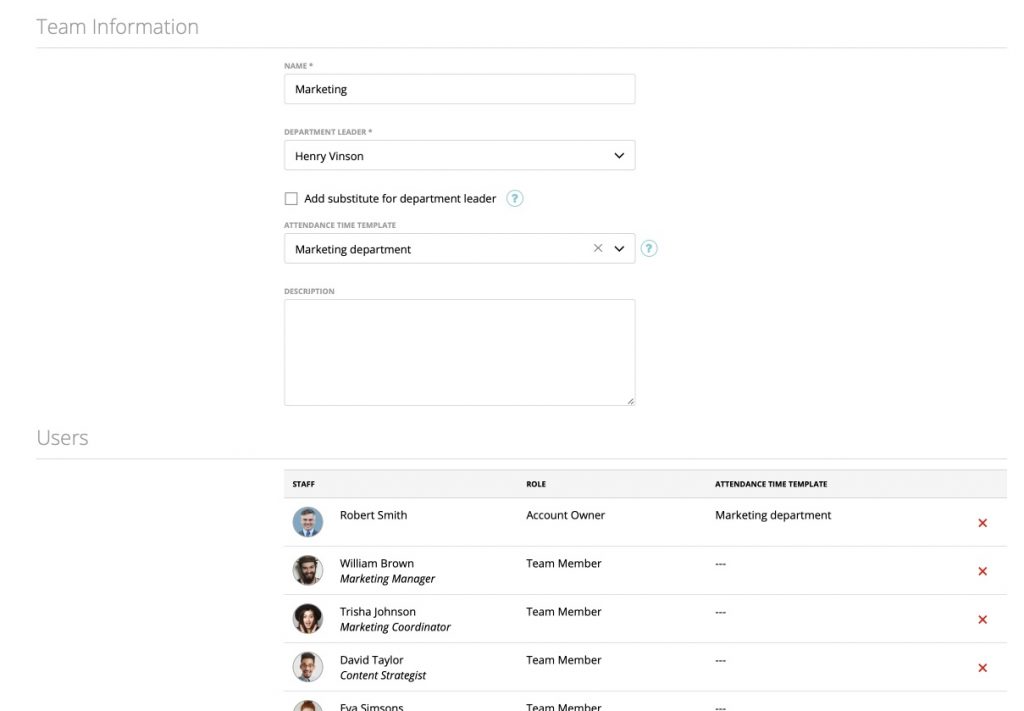
Task: Select Henry Vinson in the leader dropdown
Action: [459, 155]
